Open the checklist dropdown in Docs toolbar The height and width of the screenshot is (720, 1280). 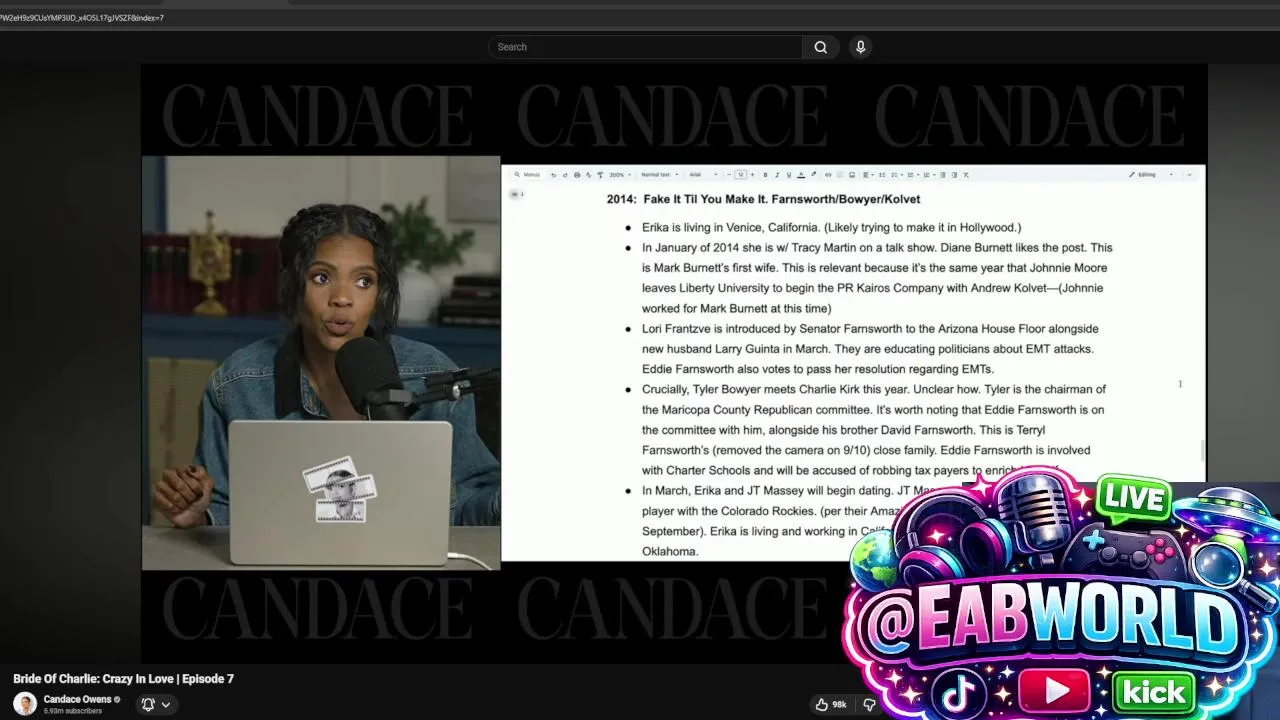pos(896,175)
